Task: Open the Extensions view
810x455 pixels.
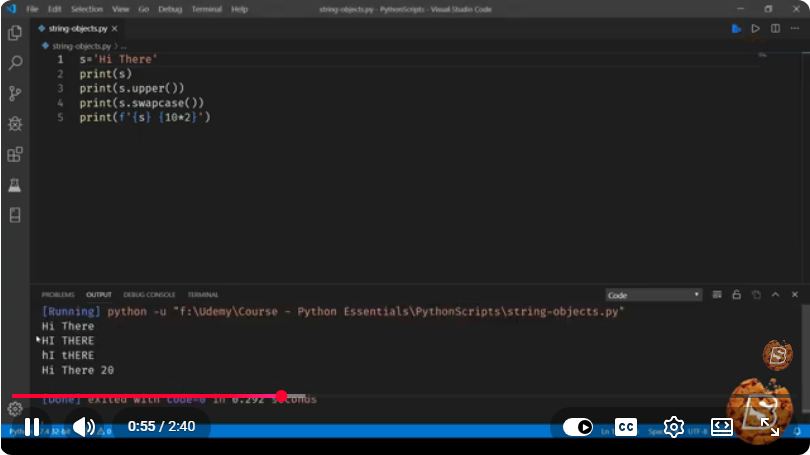Action: pyautogui.click(x=15, y=154)
